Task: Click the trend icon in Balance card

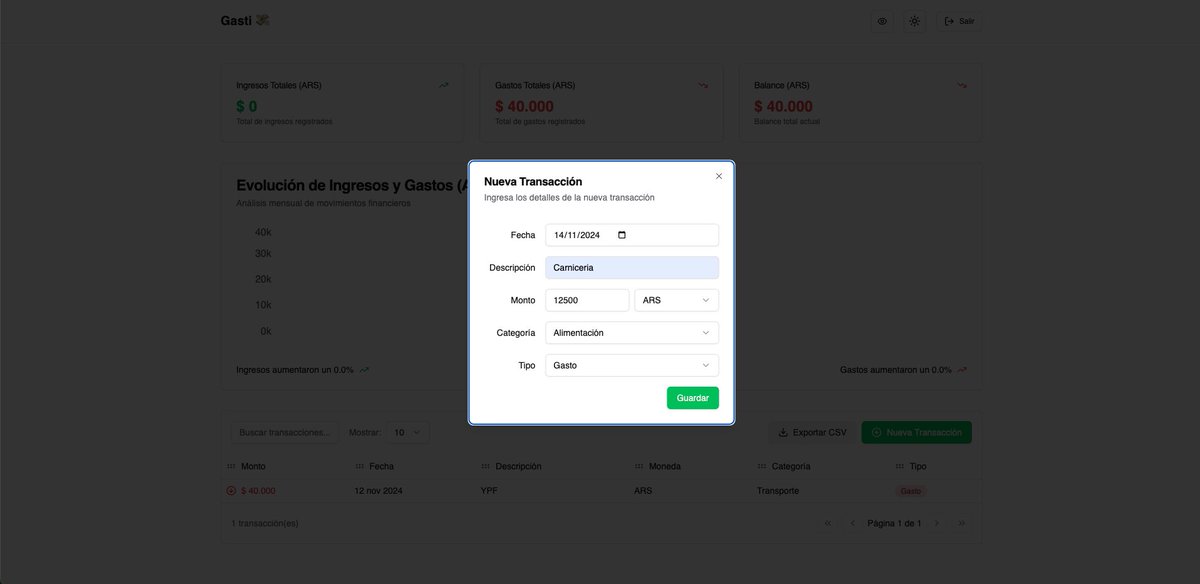Action: (962, 85)
